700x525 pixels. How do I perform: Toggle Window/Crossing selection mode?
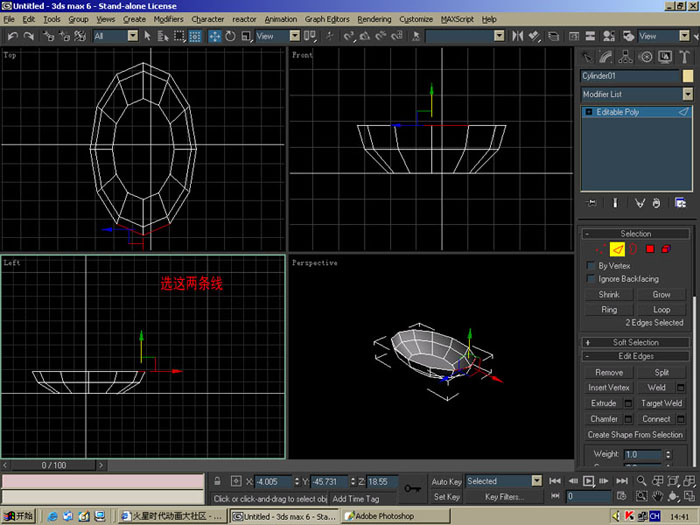[x=195, y=36]
